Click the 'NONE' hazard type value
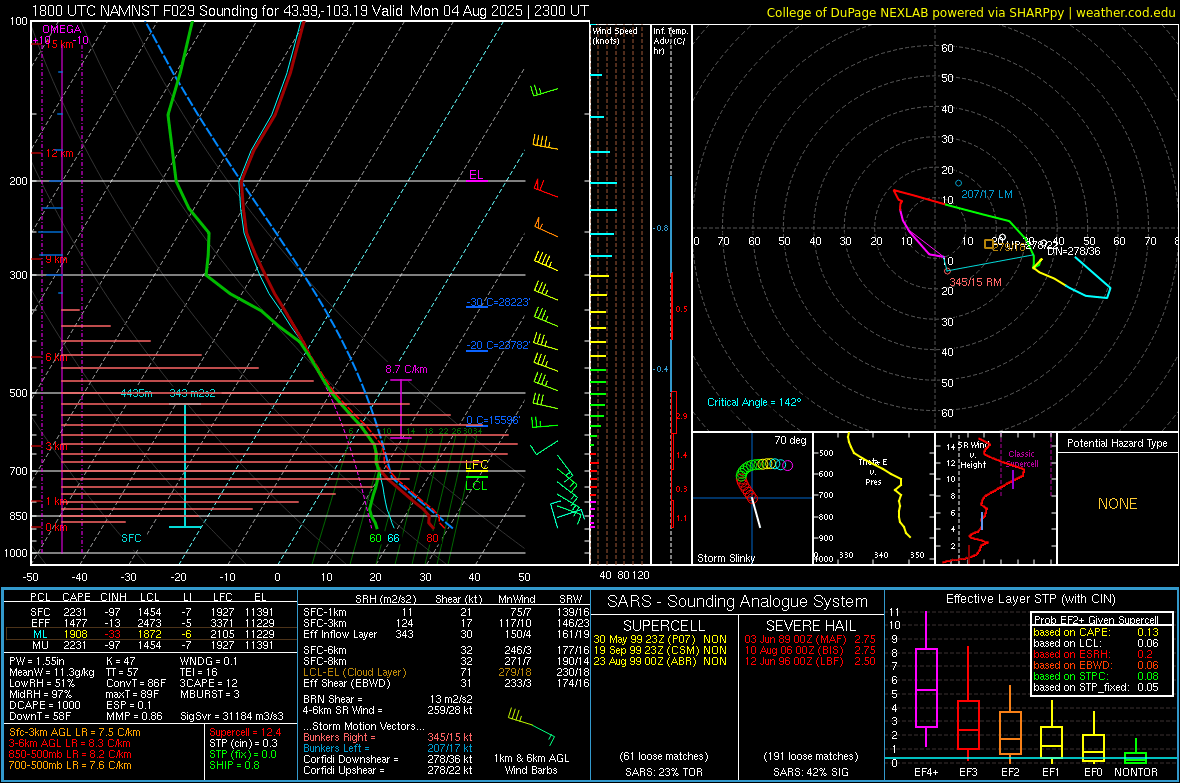The image size is (1180, 783). (1118, 504)
